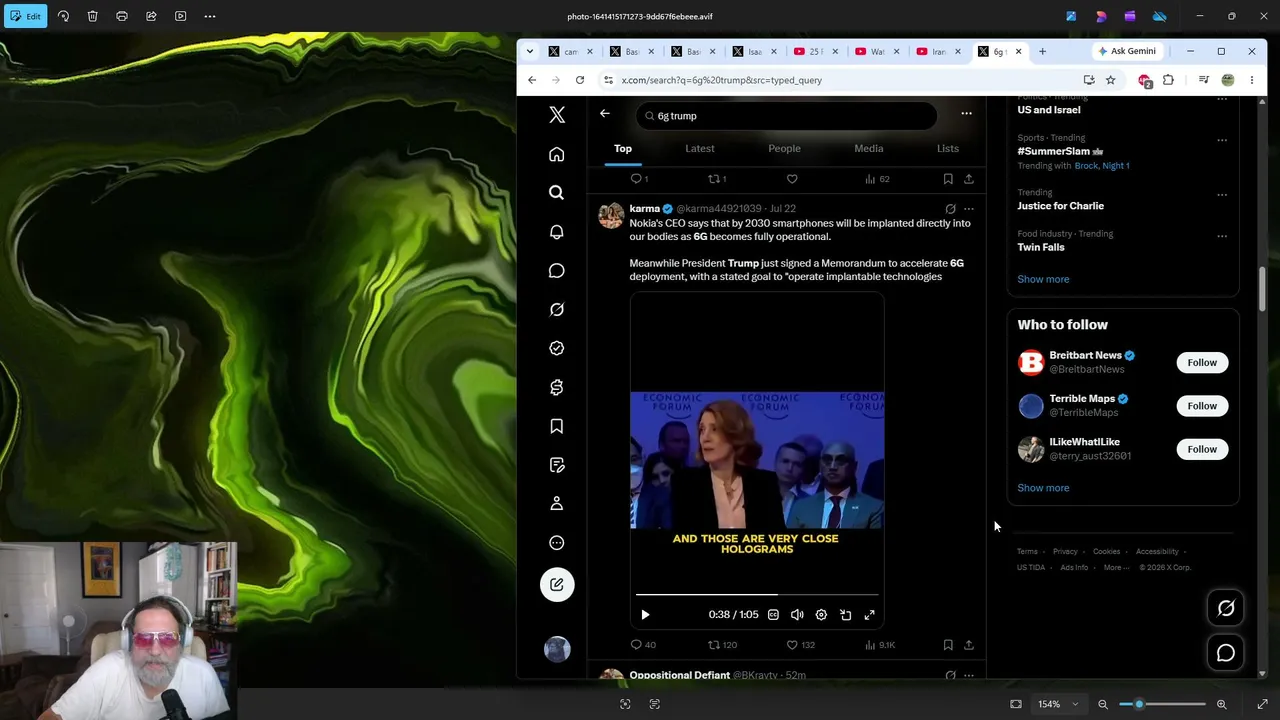Delete the photo with the trash icon

tap(92, 16)
